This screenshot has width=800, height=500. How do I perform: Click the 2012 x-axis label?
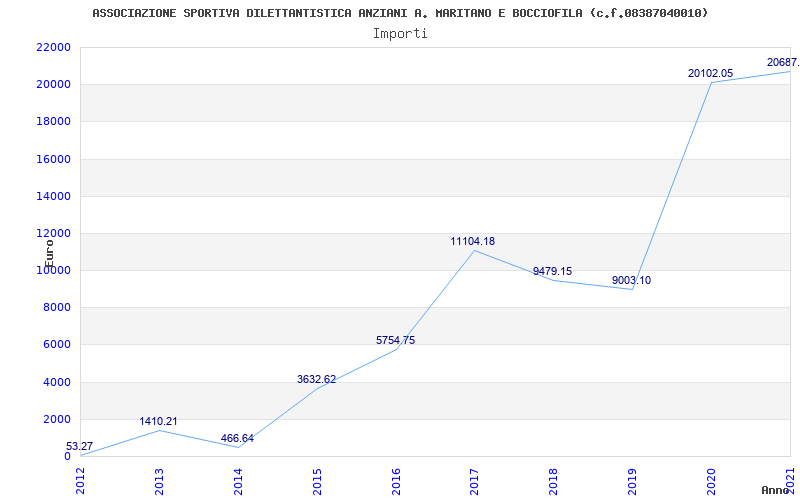pos(80,481)
